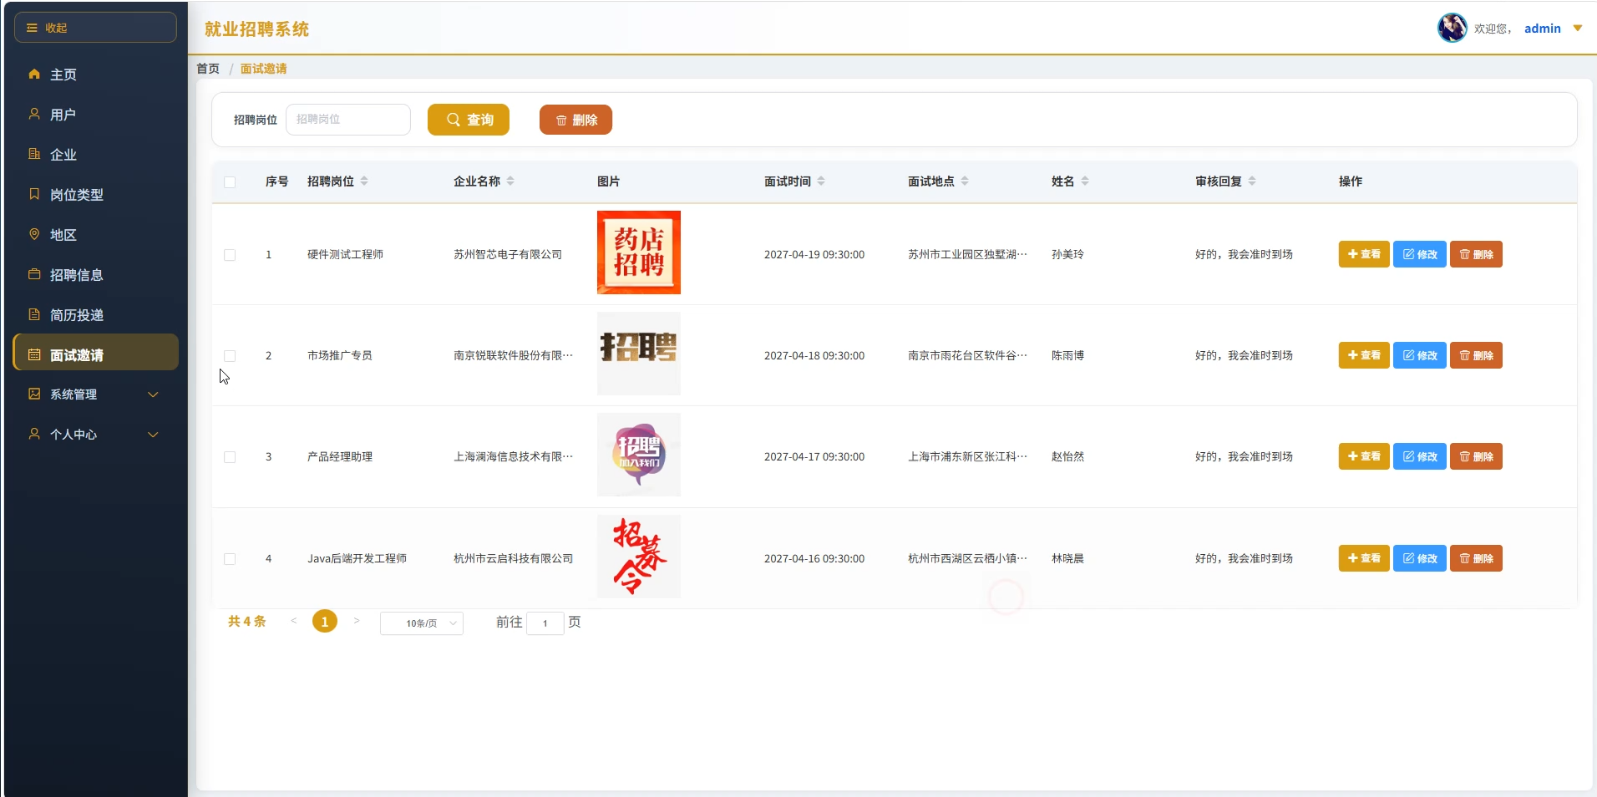
Task: Edit 陈雨博's interview with 修改
Action: [1420, 355]
